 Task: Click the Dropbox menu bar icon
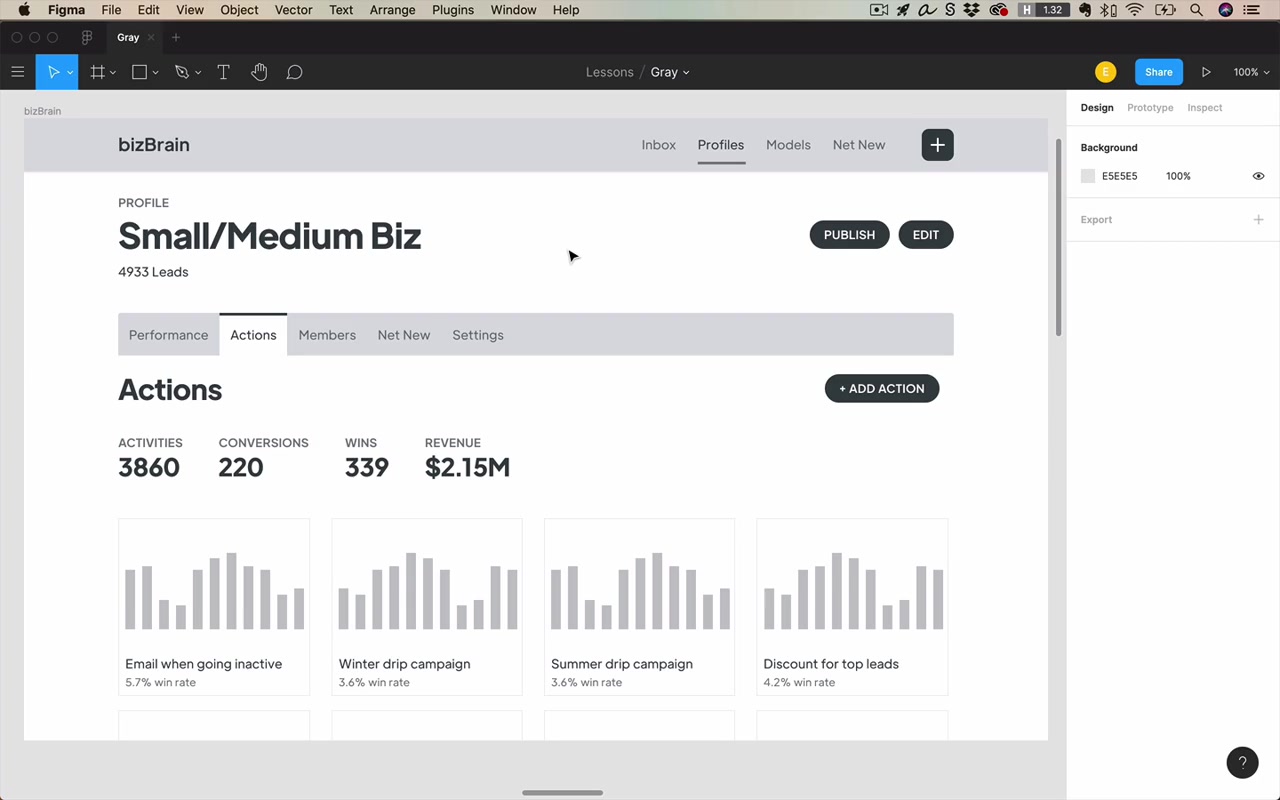(x=972, y=10)
